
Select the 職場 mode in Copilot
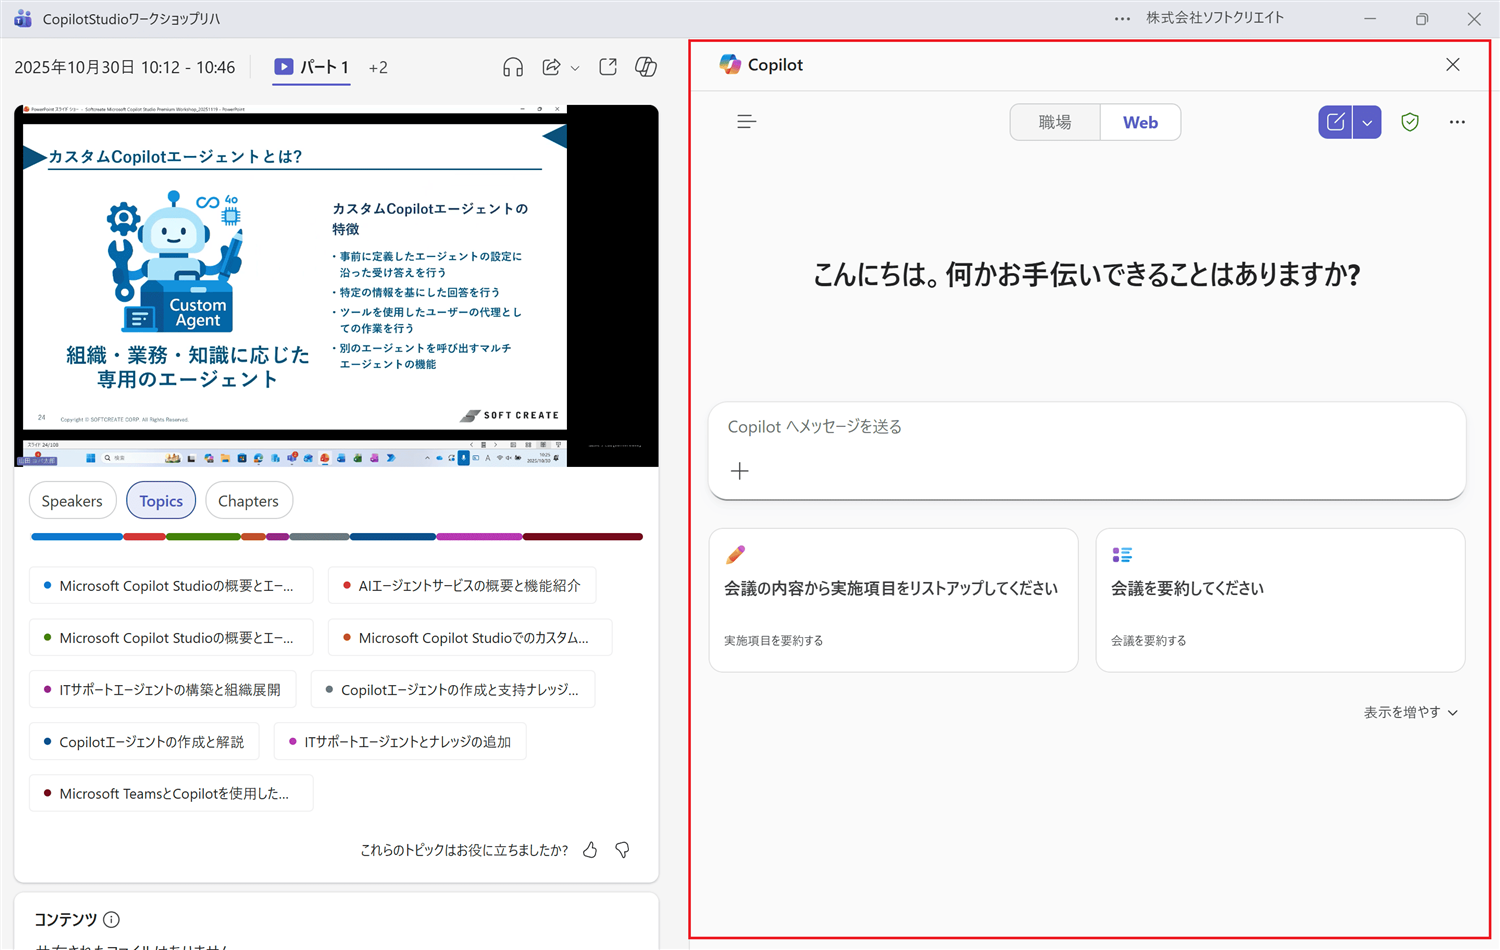click(x=1055, y=121)
